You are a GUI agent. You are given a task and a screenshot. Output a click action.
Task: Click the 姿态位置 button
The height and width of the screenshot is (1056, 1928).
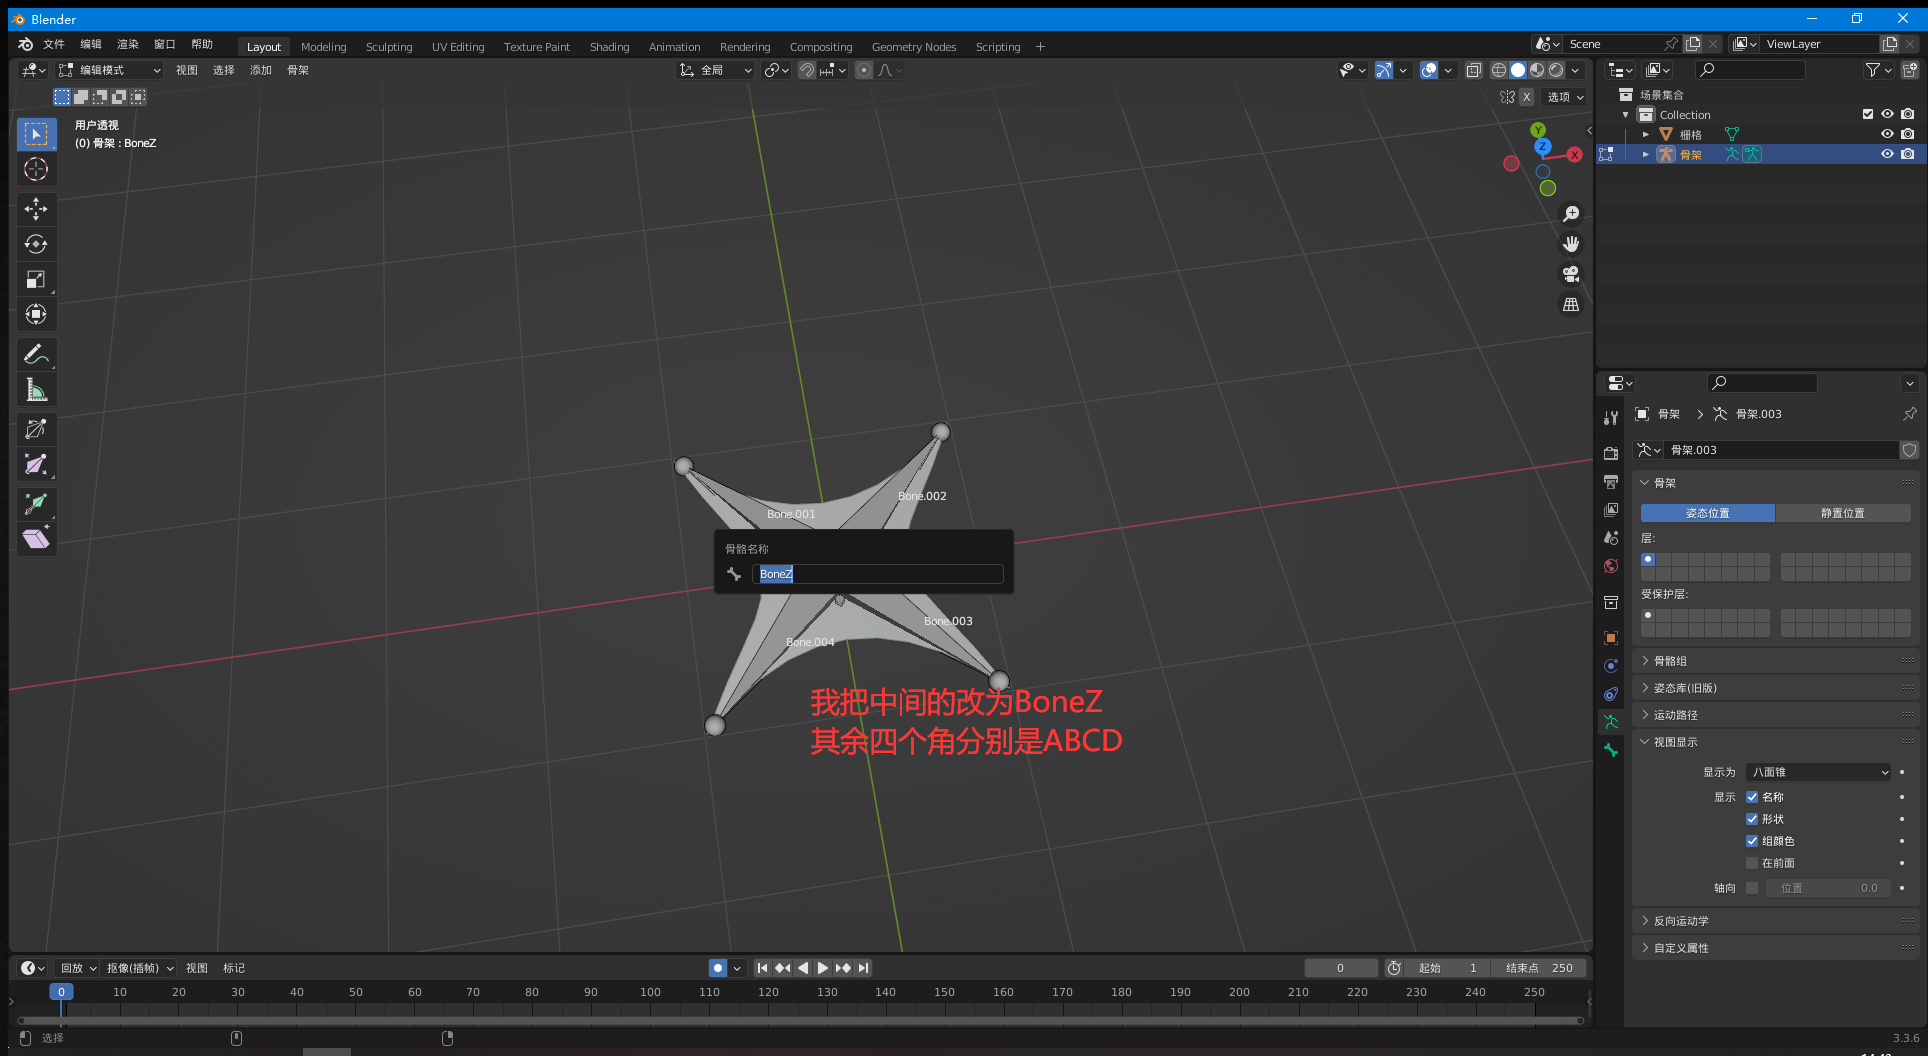1707,513
